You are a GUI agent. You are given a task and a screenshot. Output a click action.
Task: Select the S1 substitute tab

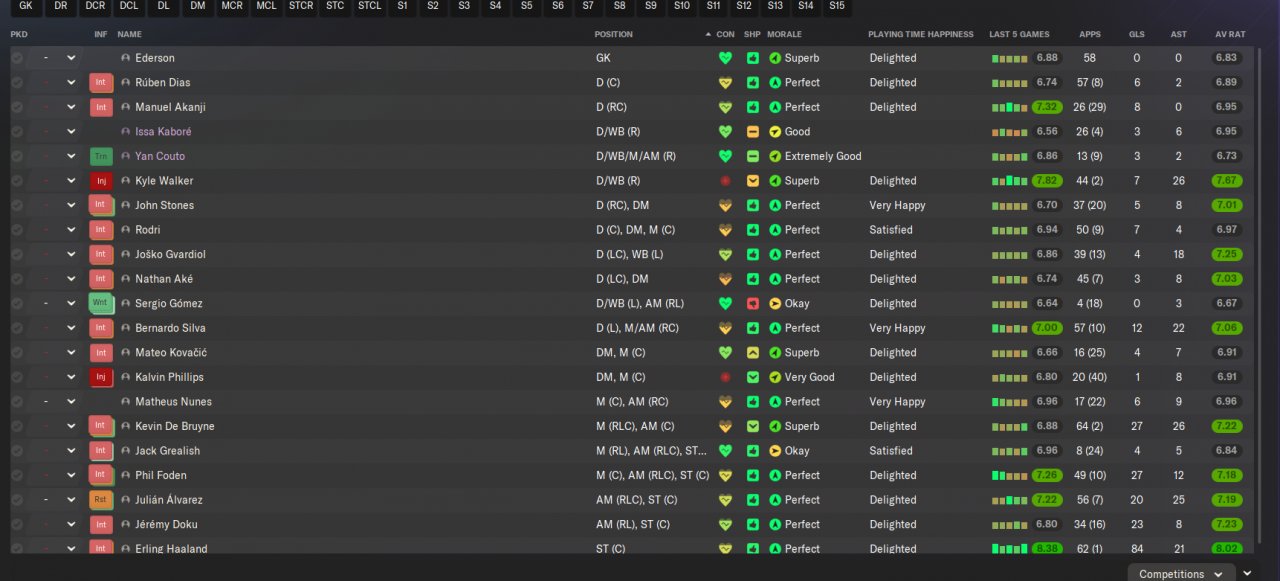[x=402, y=6]
